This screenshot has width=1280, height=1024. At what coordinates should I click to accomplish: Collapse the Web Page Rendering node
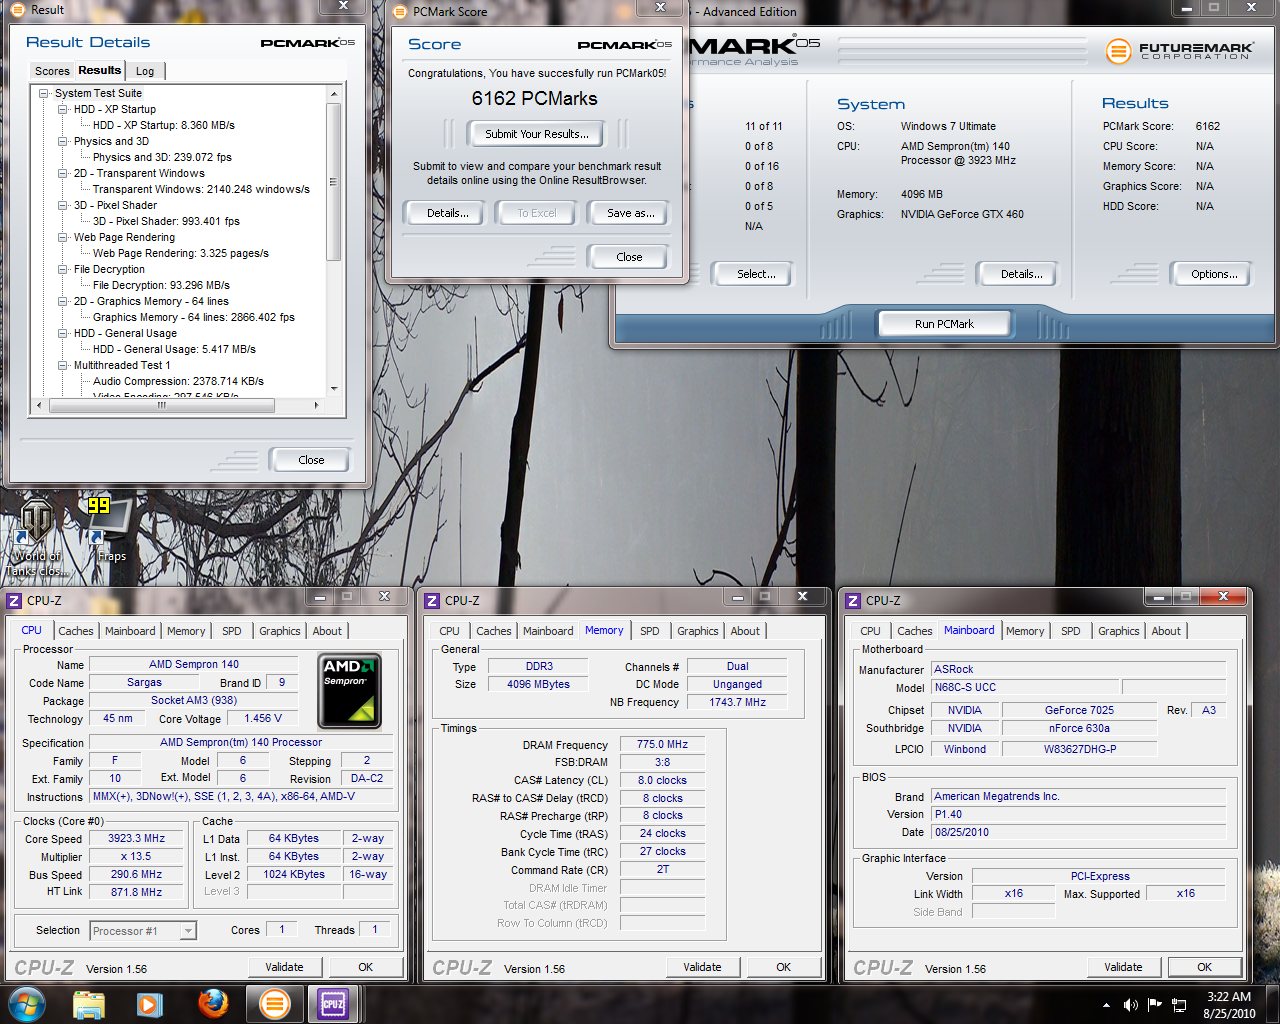tap(62, 237)
